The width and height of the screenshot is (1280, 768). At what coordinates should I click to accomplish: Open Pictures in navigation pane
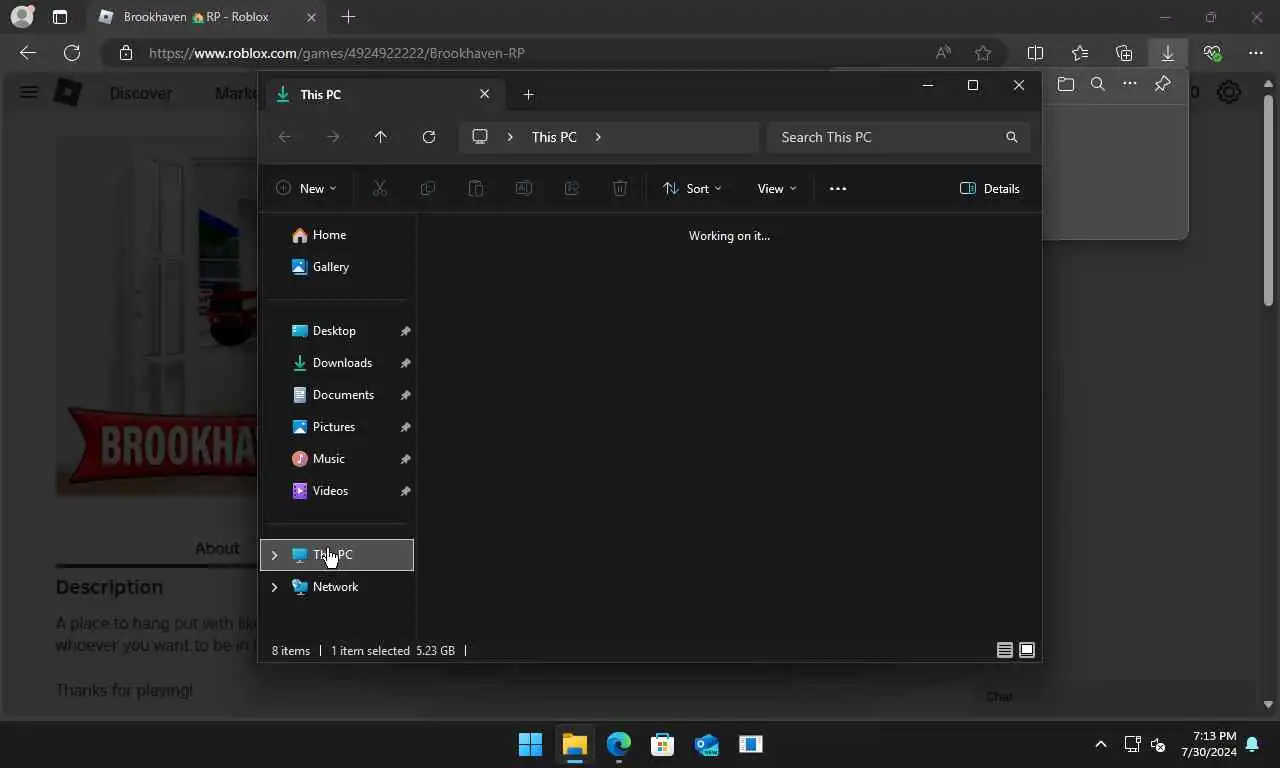337,427
